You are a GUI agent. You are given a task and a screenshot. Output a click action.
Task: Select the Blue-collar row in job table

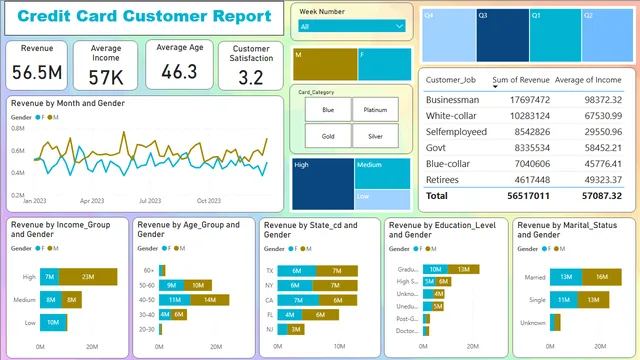pos(524,164)
